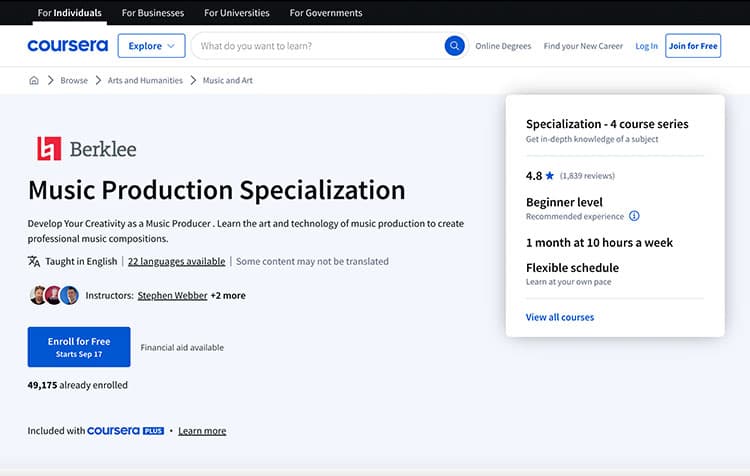Click 49,175 already enrolled text
This screenshot has width=750, height=476.
(77, 385)
